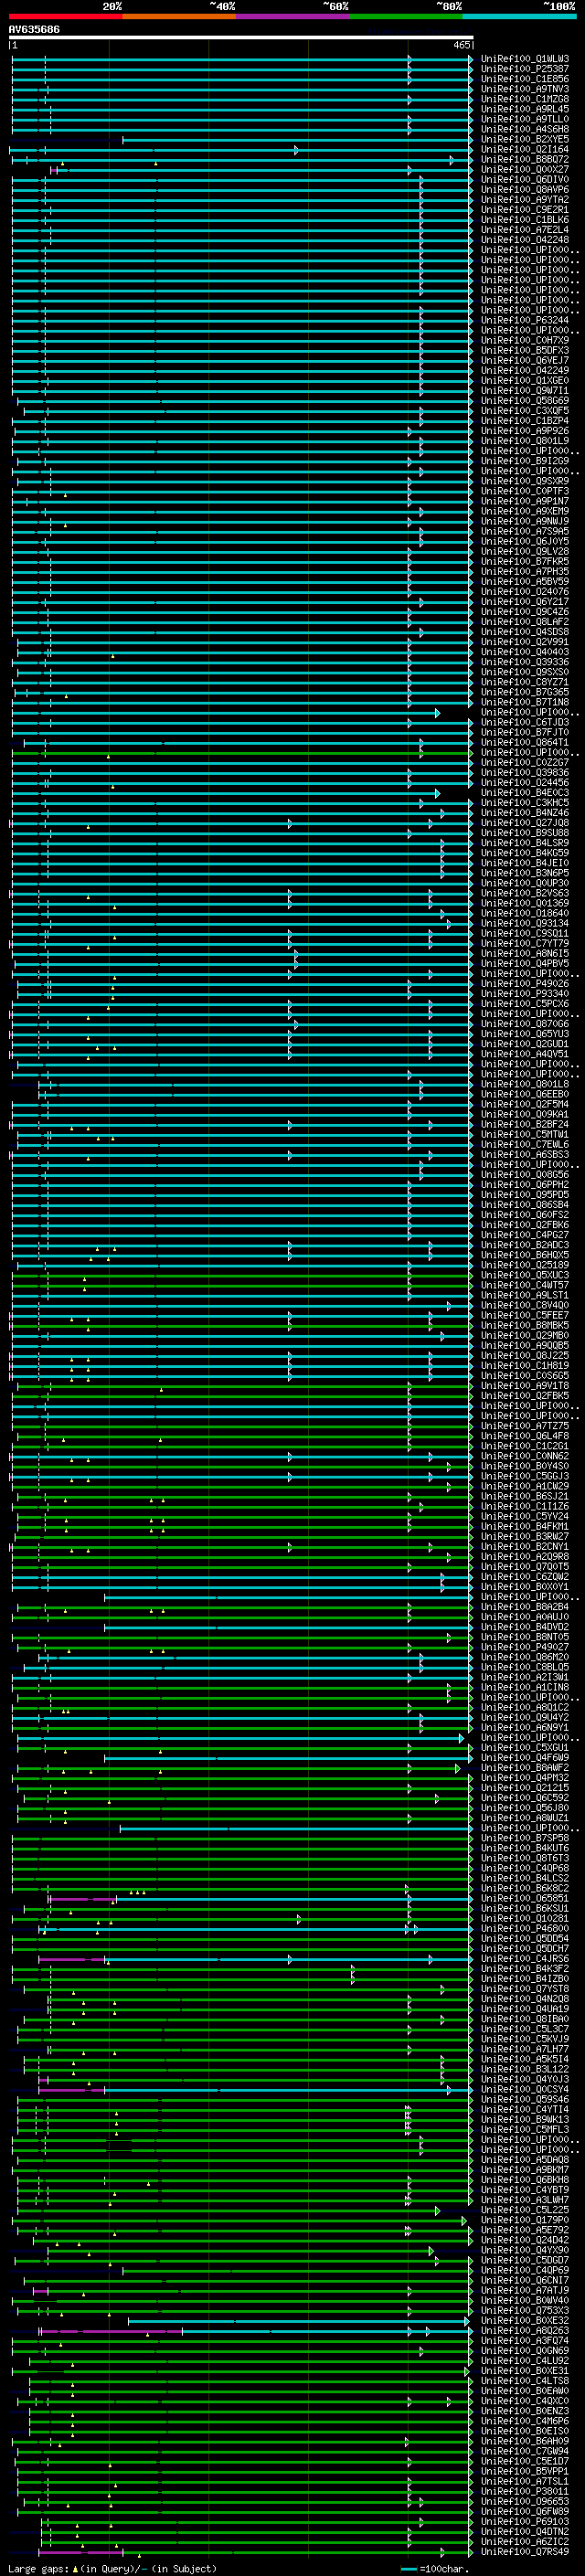
Task: Select label UniRef100_C4YBT9
Action: click(x=525, y=2189)
